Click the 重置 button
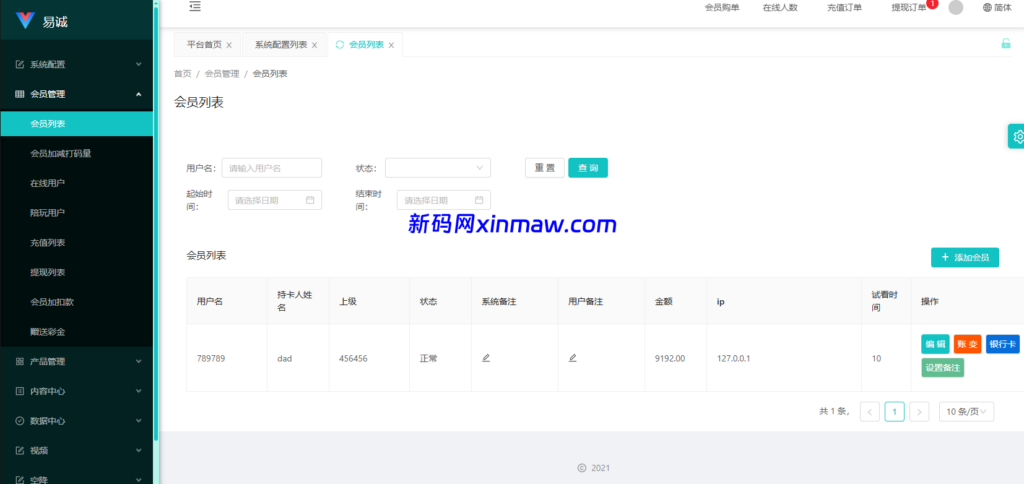Viewport: 1024px width, 484px height. click(x=545, y=168)
